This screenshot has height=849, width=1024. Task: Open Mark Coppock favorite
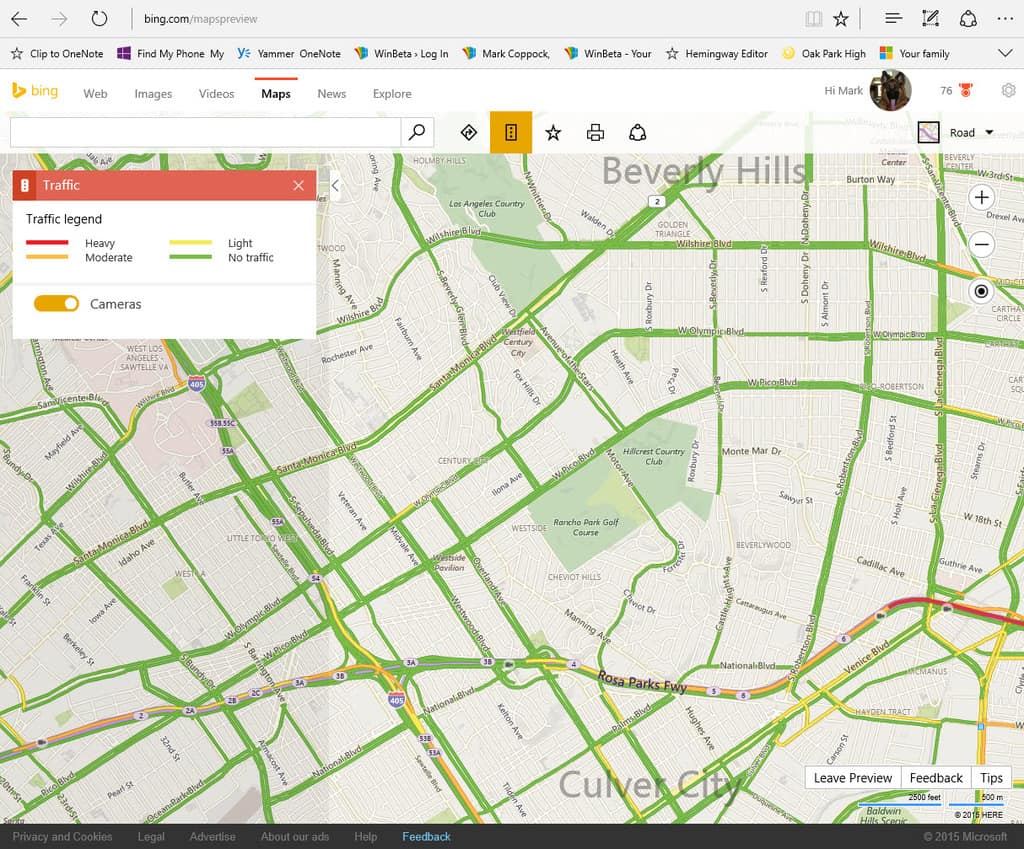click(x=505, y=54)
